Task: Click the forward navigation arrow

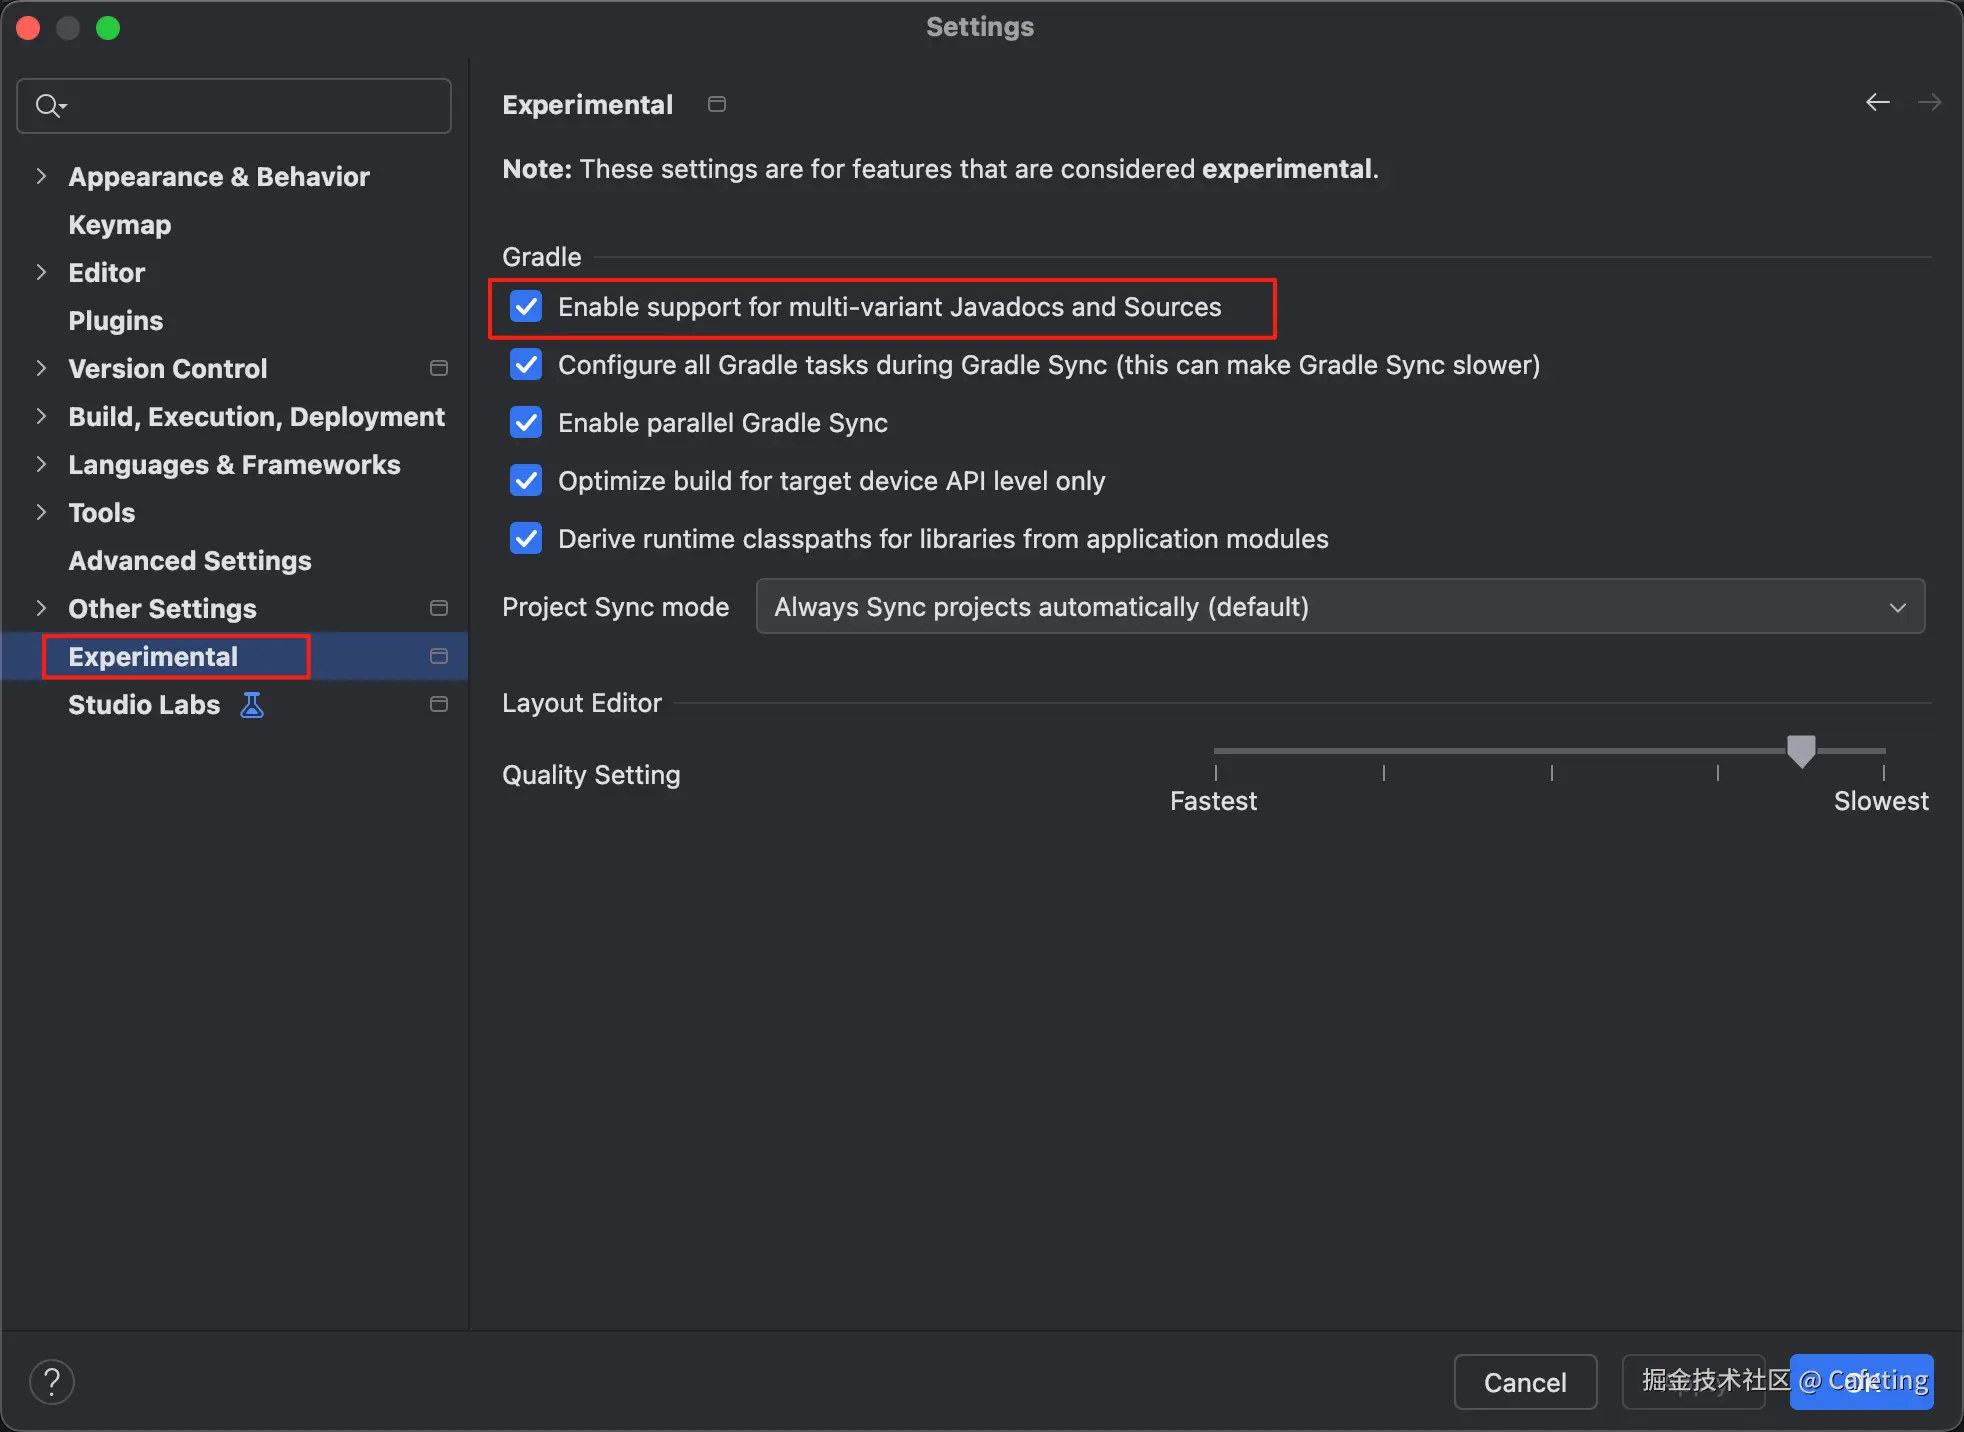Action: [1929, 103]
